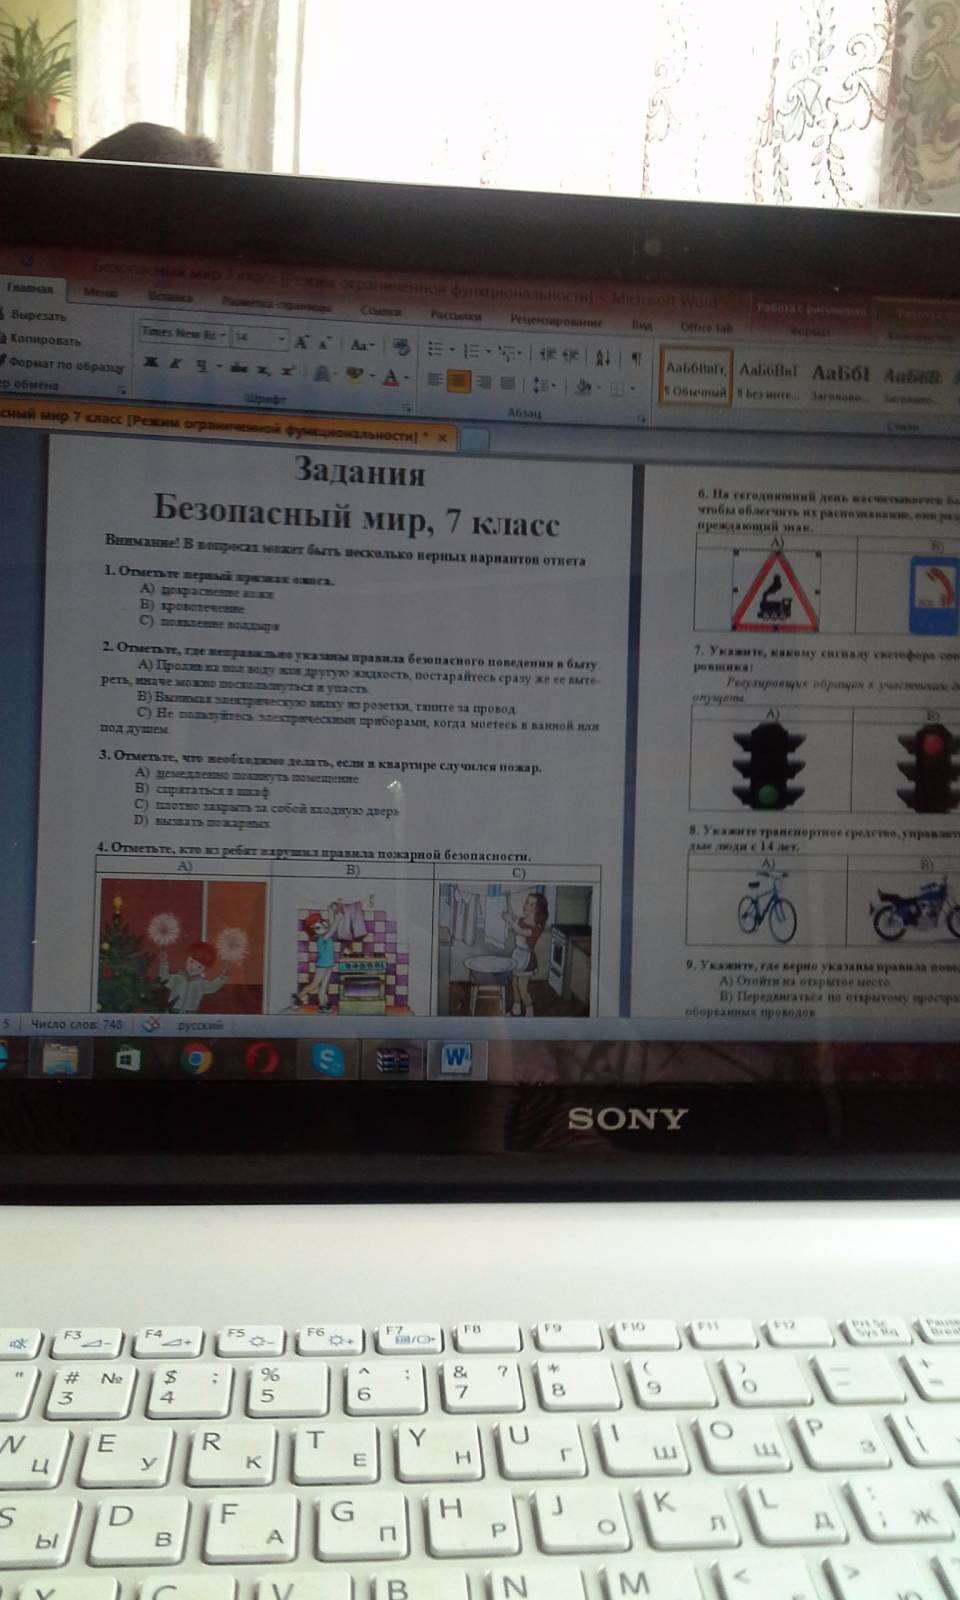This screenshot has height=1600, width=960.
Task: Select the Christmas tree sparkler picture A
Action: (183, 947)
